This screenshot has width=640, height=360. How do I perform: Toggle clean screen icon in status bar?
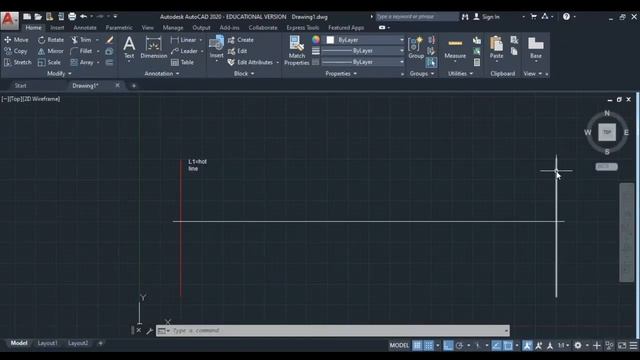click(622, 345)
